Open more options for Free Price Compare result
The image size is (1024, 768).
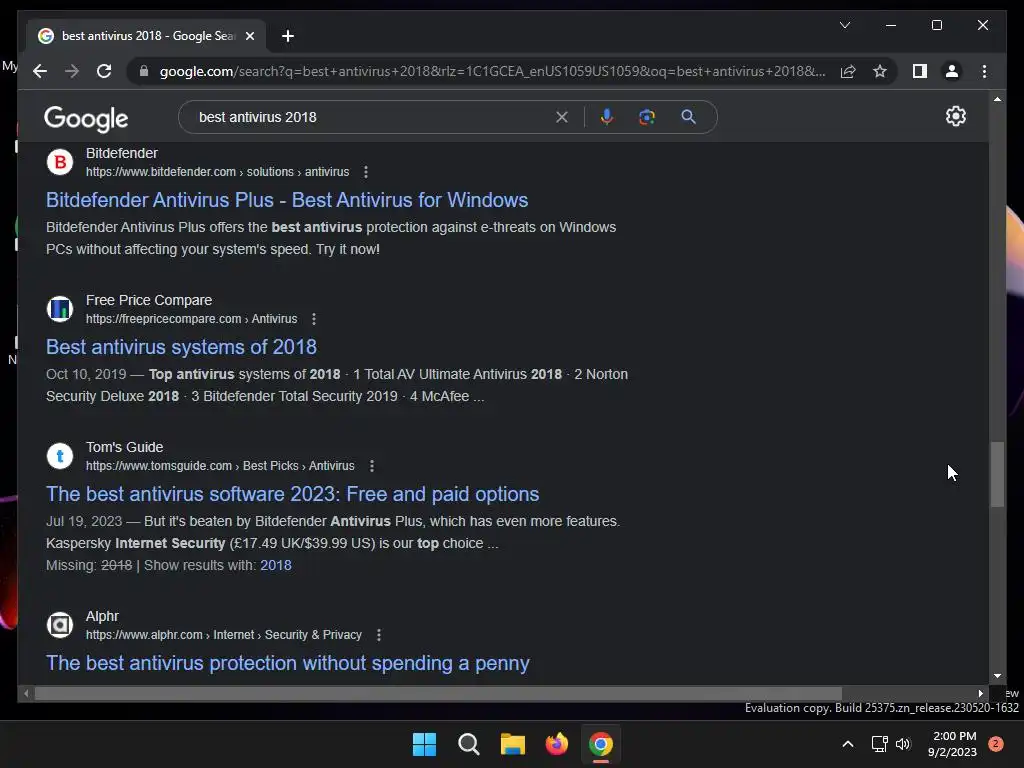314,319
